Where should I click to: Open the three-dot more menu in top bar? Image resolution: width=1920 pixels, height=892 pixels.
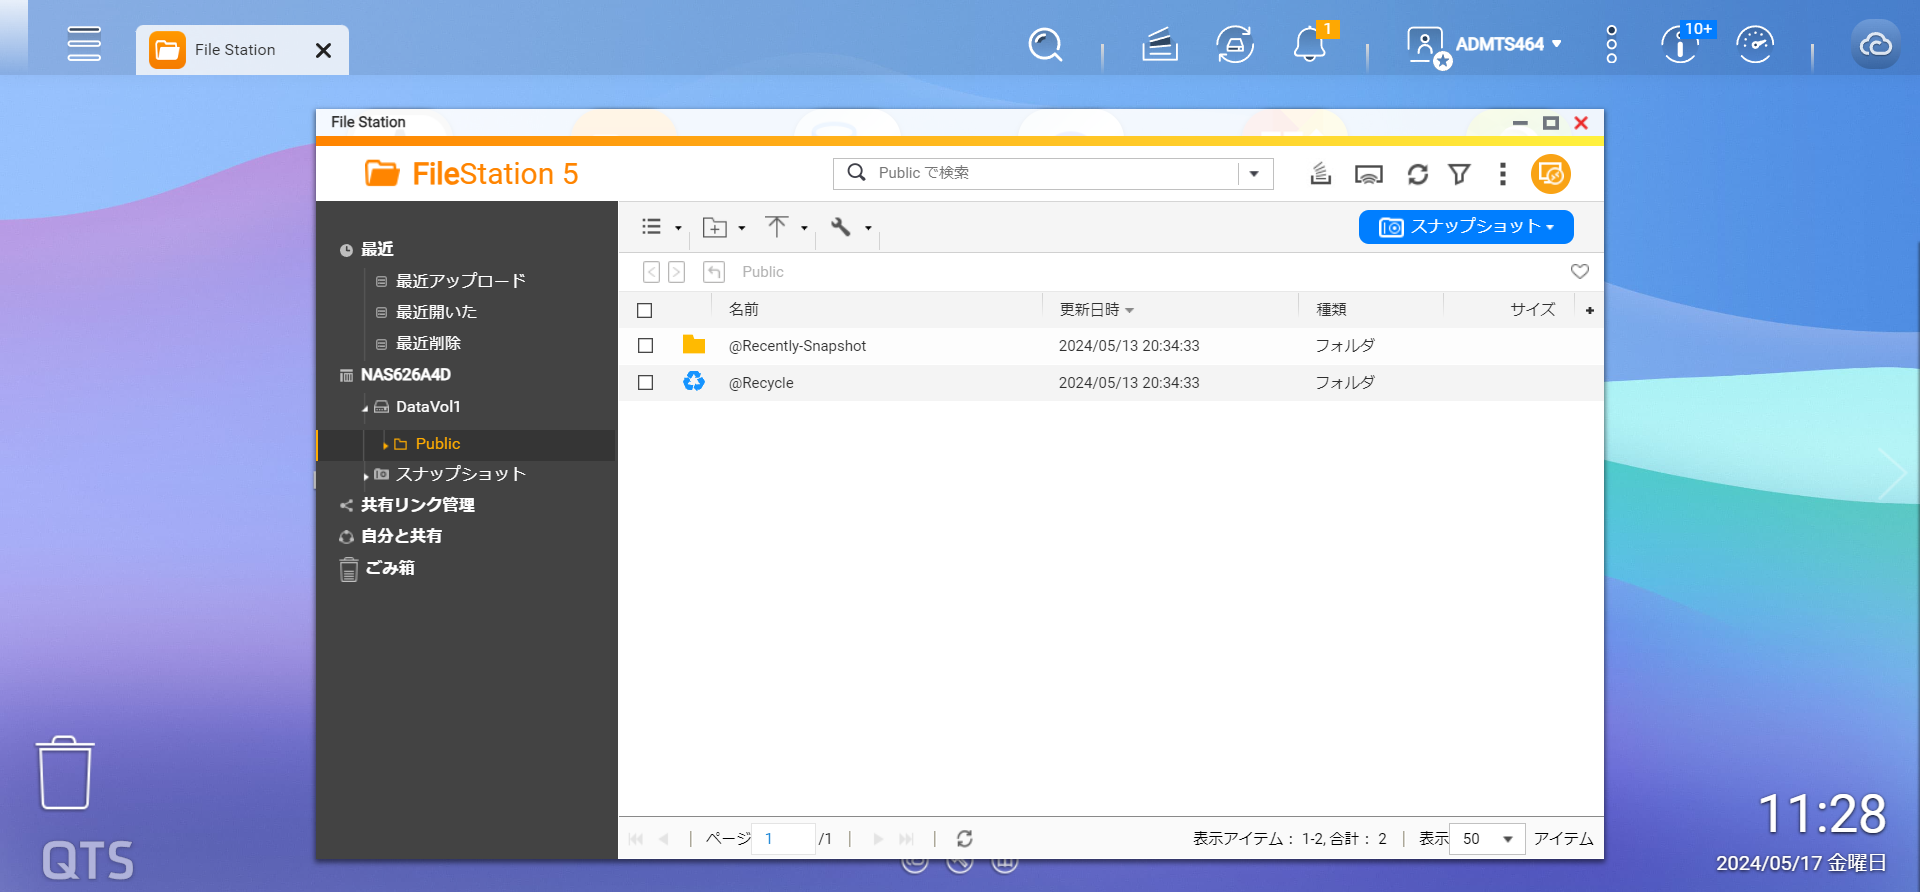click(x=1611, y=45)
